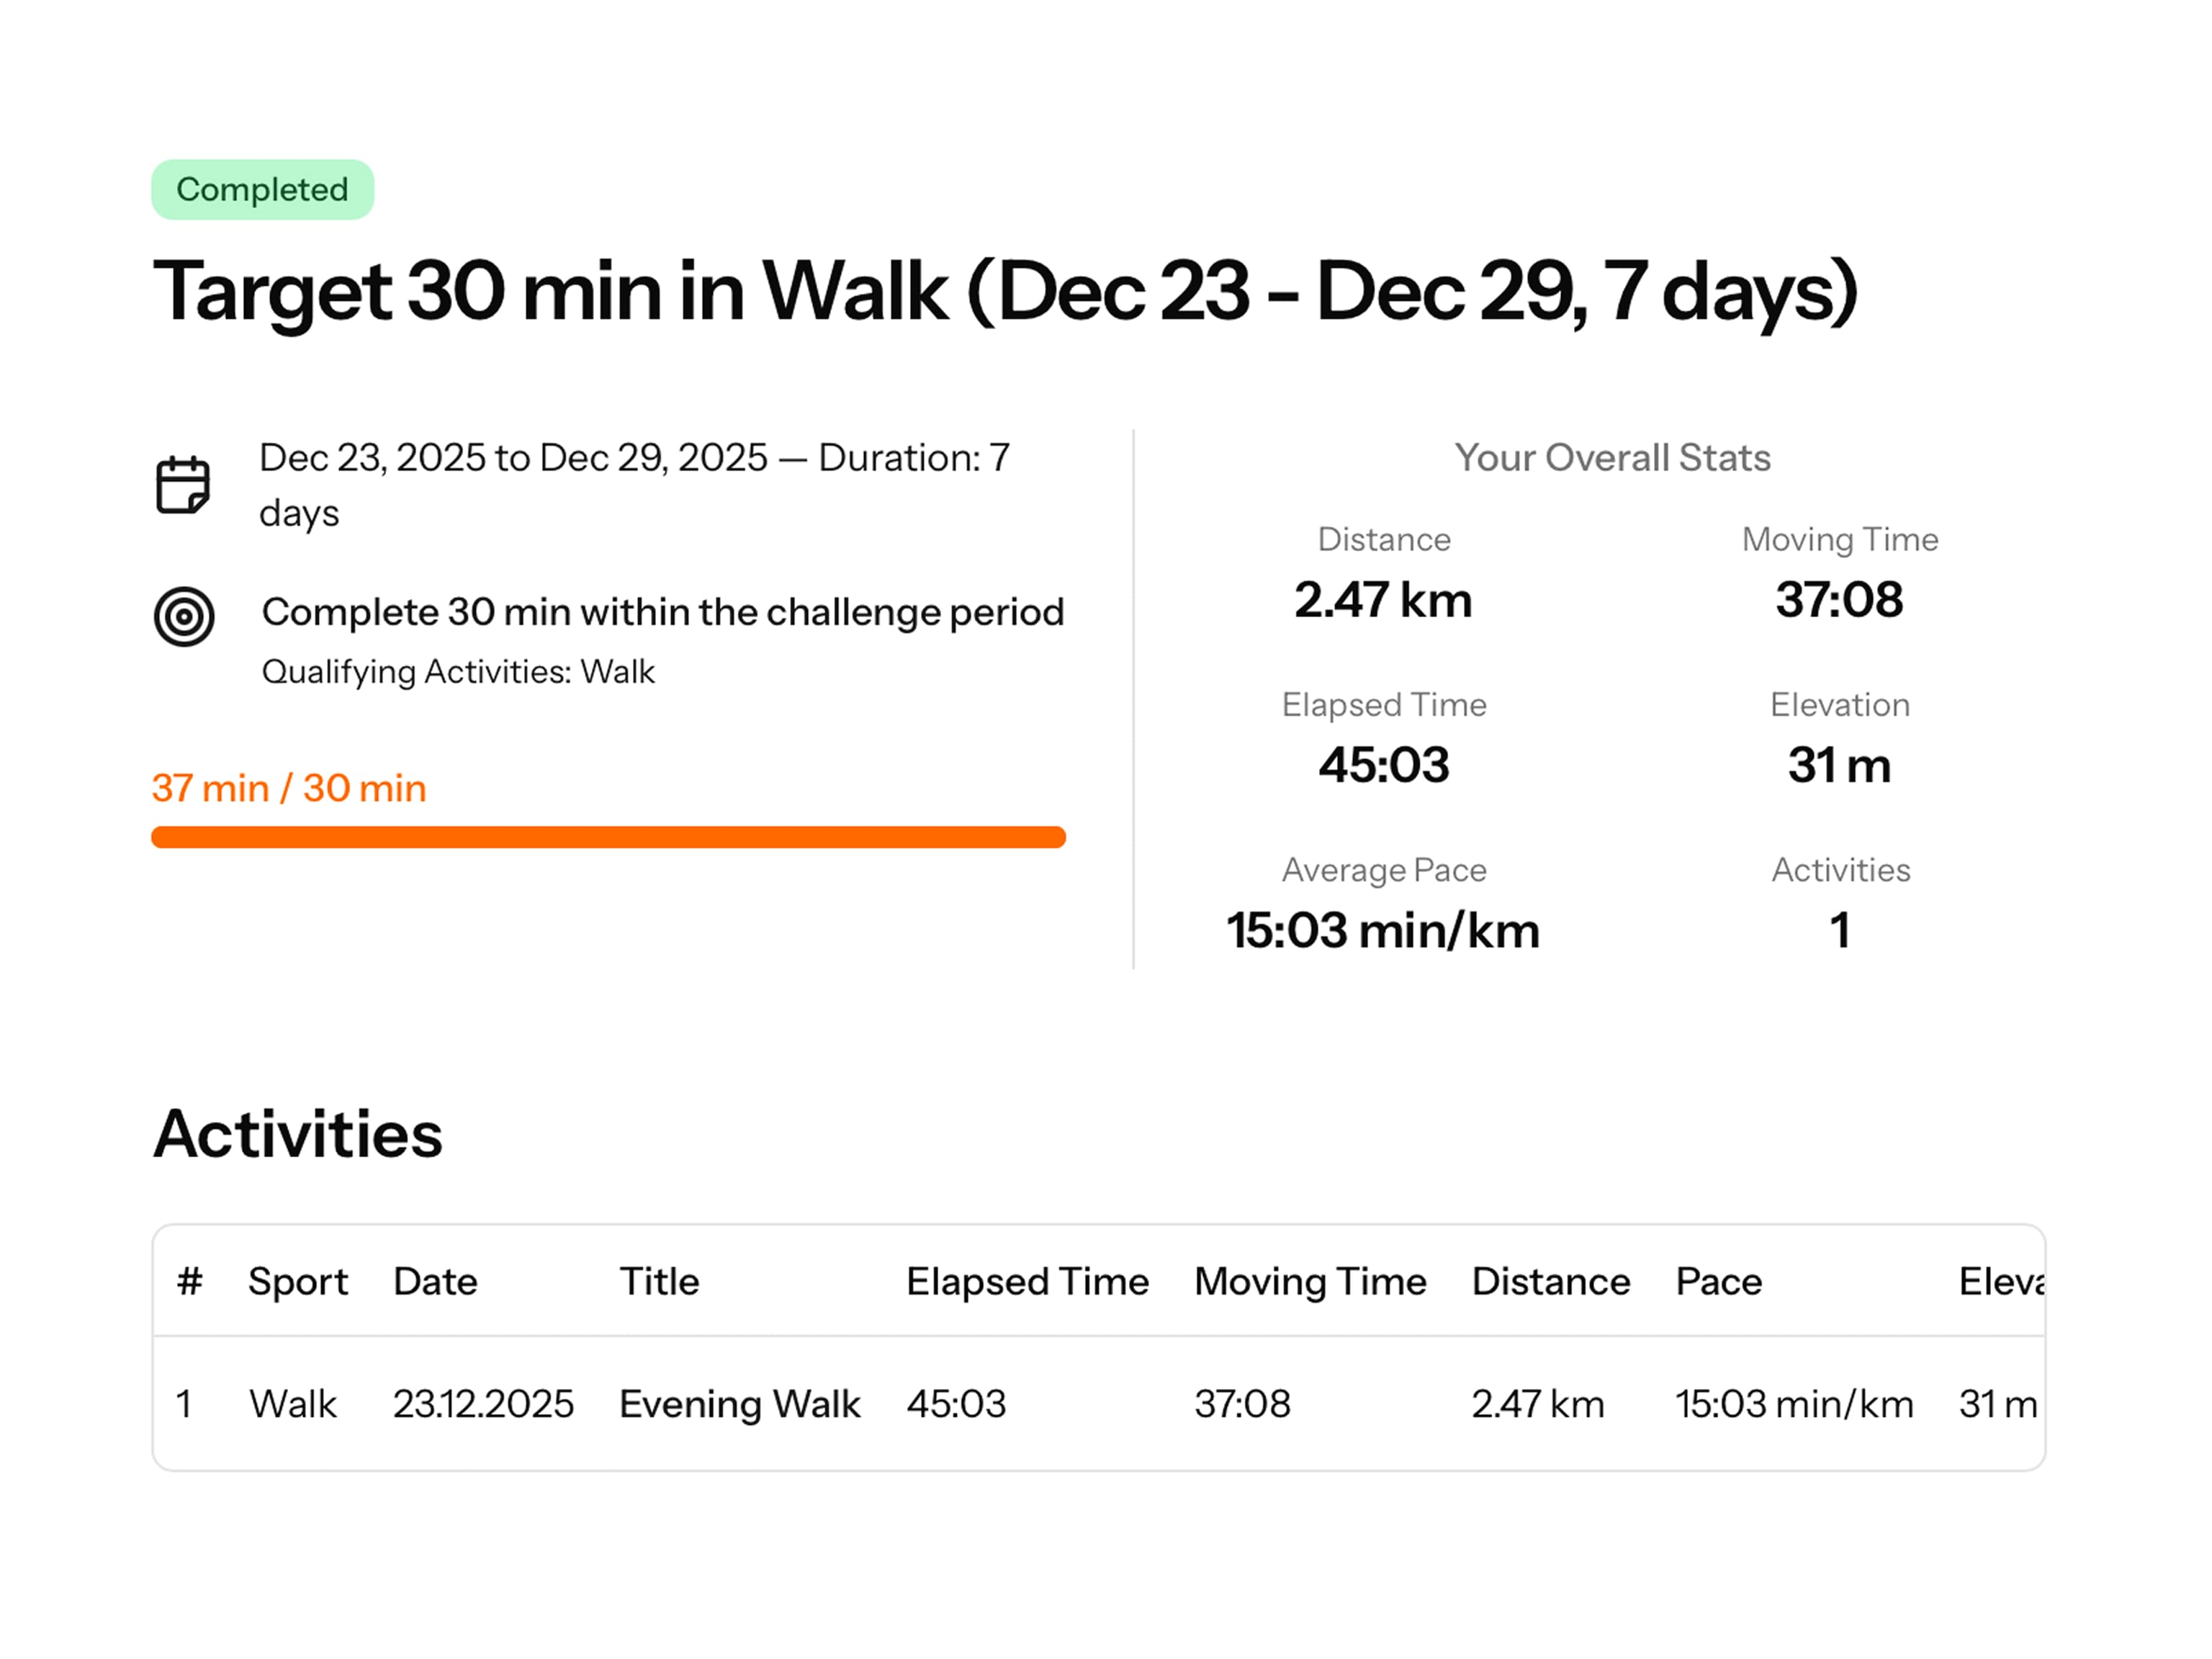Sort by Moving Time column header
The image size is (2212, 1659).
click(x=1310, y=1281)
